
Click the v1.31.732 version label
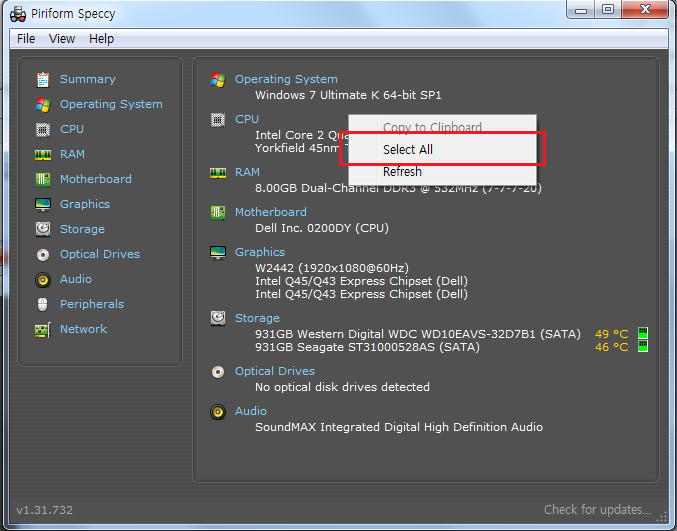coord(44,510)
